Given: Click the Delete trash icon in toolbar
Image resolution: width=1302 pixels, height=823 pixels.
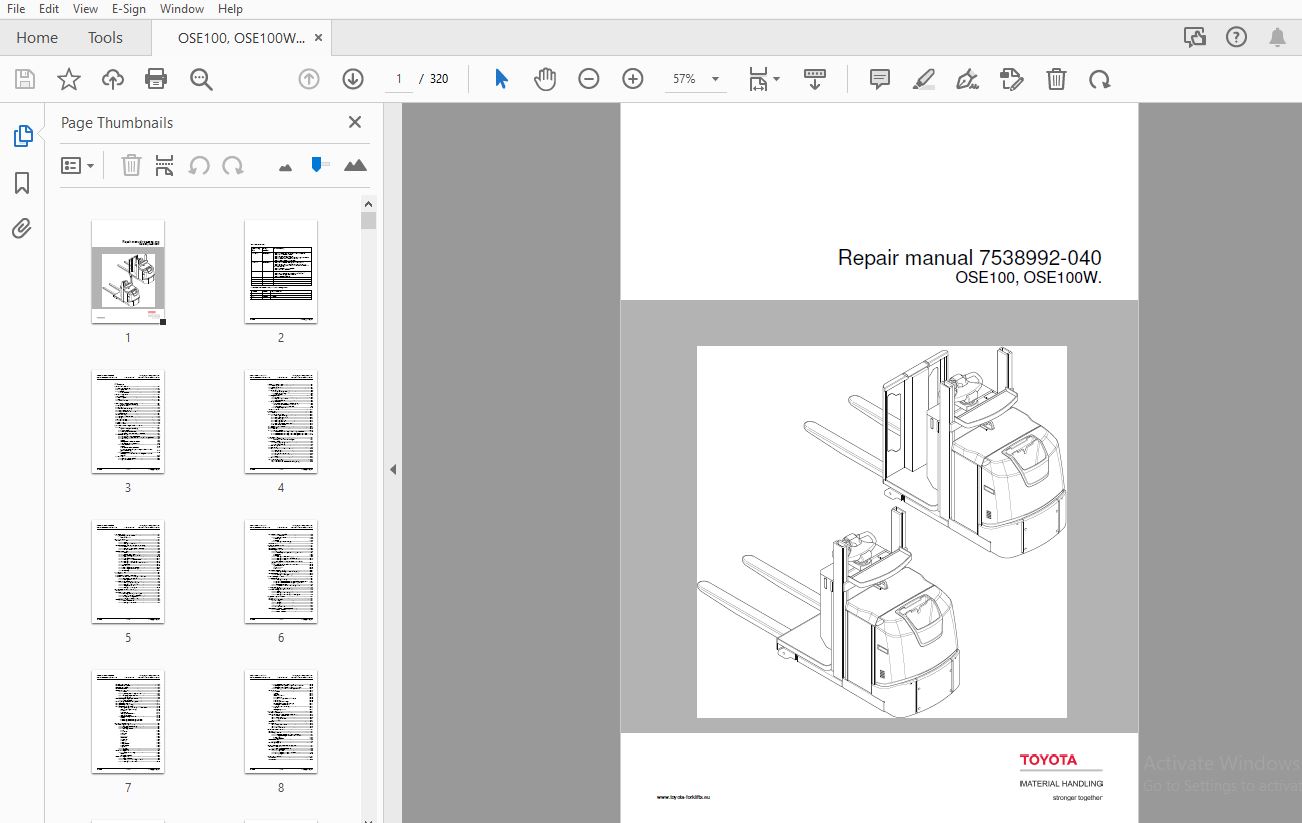Looking at the screenshot, I should click(x=1056, y=79).
